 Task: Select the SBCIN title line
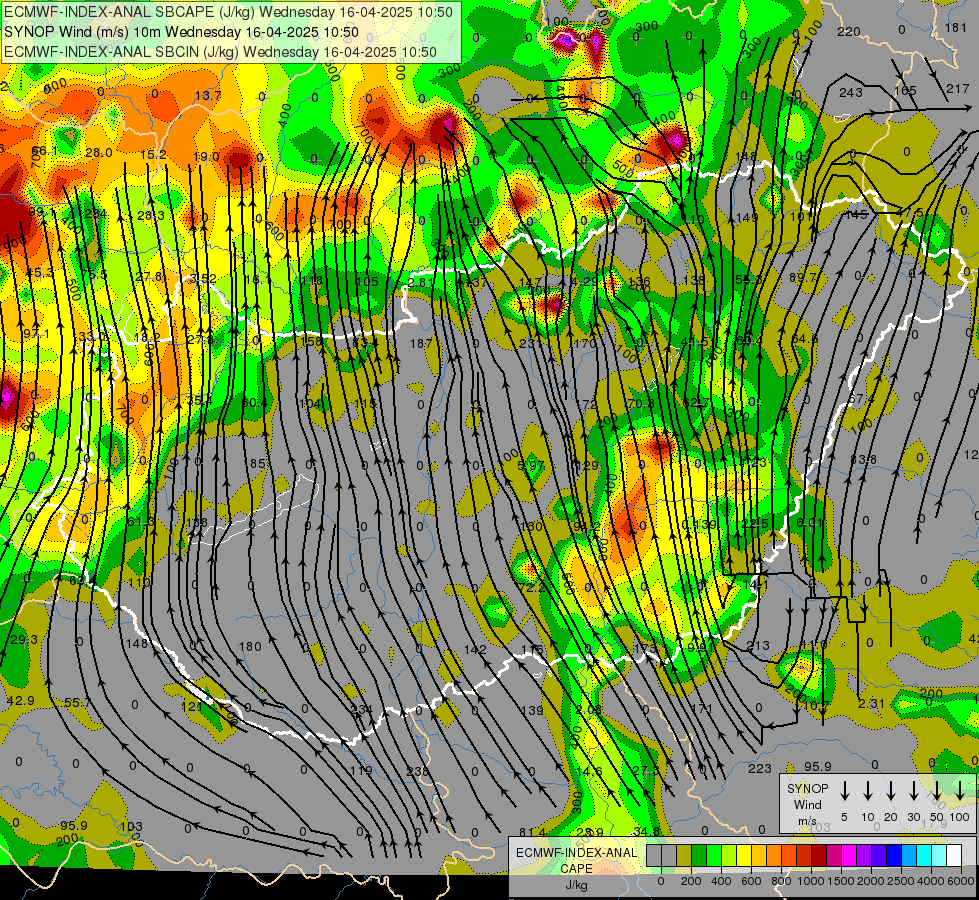(x=220, y=52)
